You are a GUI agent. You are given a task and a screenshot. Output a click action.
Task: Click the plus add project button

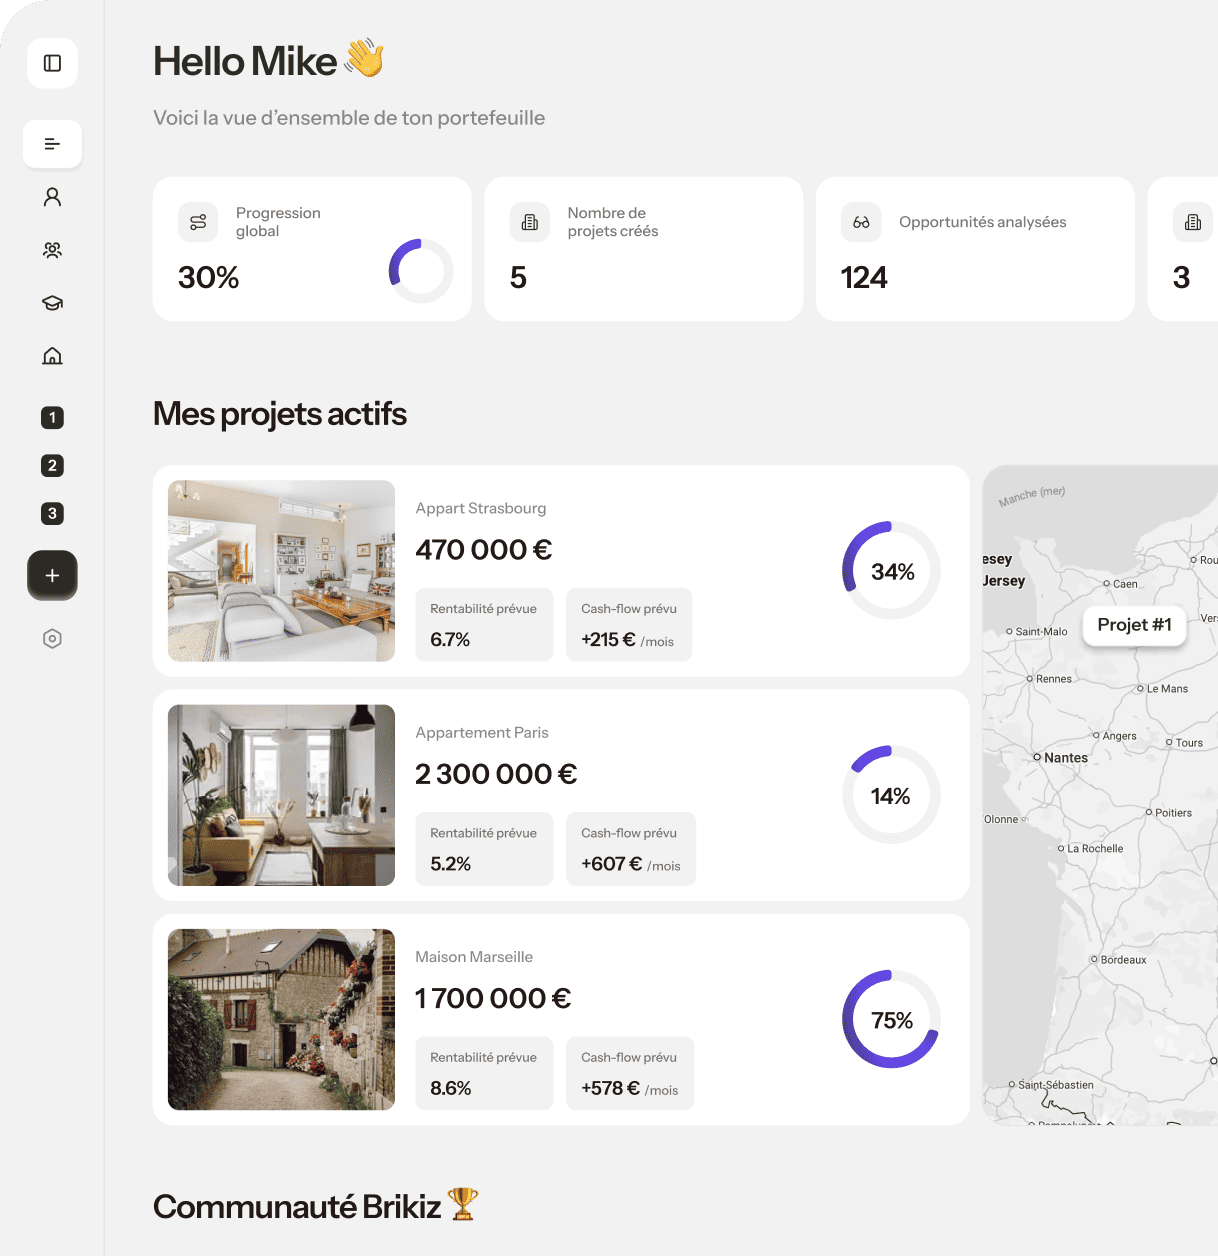[52, 575]
